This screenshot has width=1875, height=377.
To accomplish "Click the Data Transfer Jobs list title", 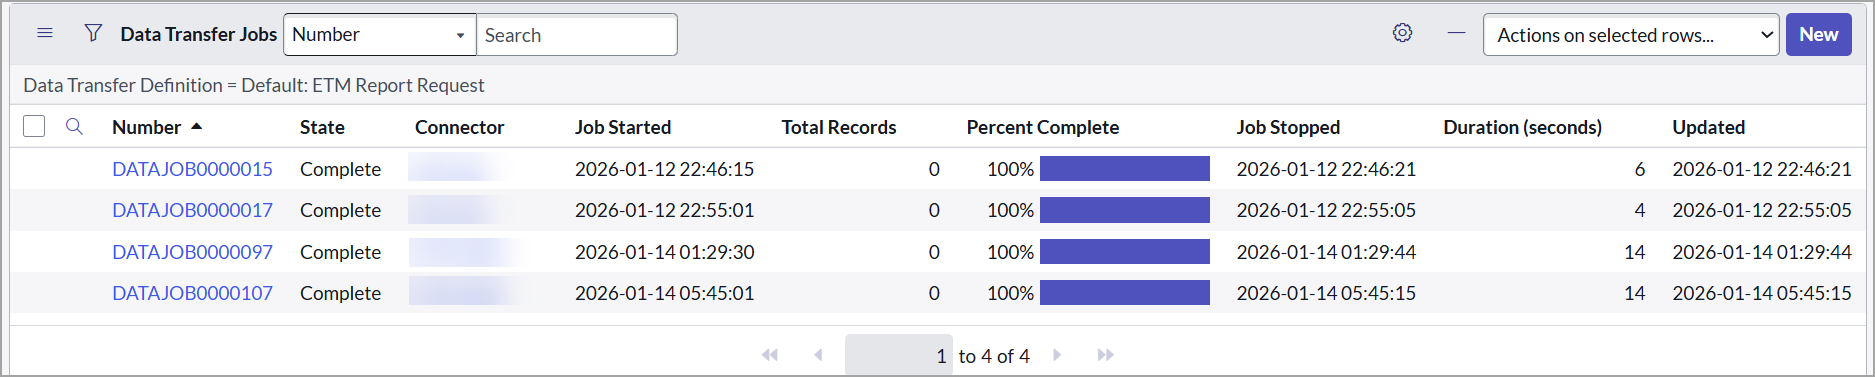I will [x=198, y=34].
